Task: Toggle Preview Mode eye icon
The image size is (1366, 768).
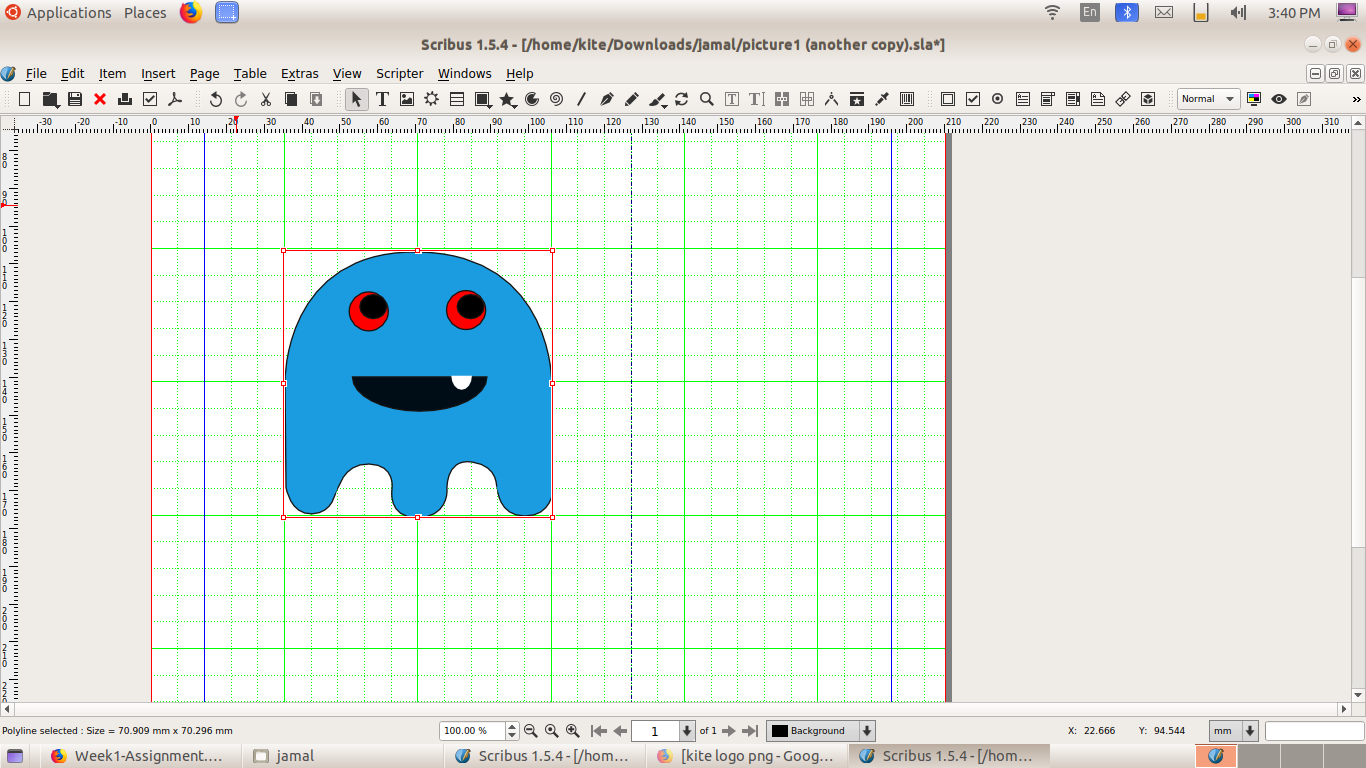Action: click(1278, 99)
